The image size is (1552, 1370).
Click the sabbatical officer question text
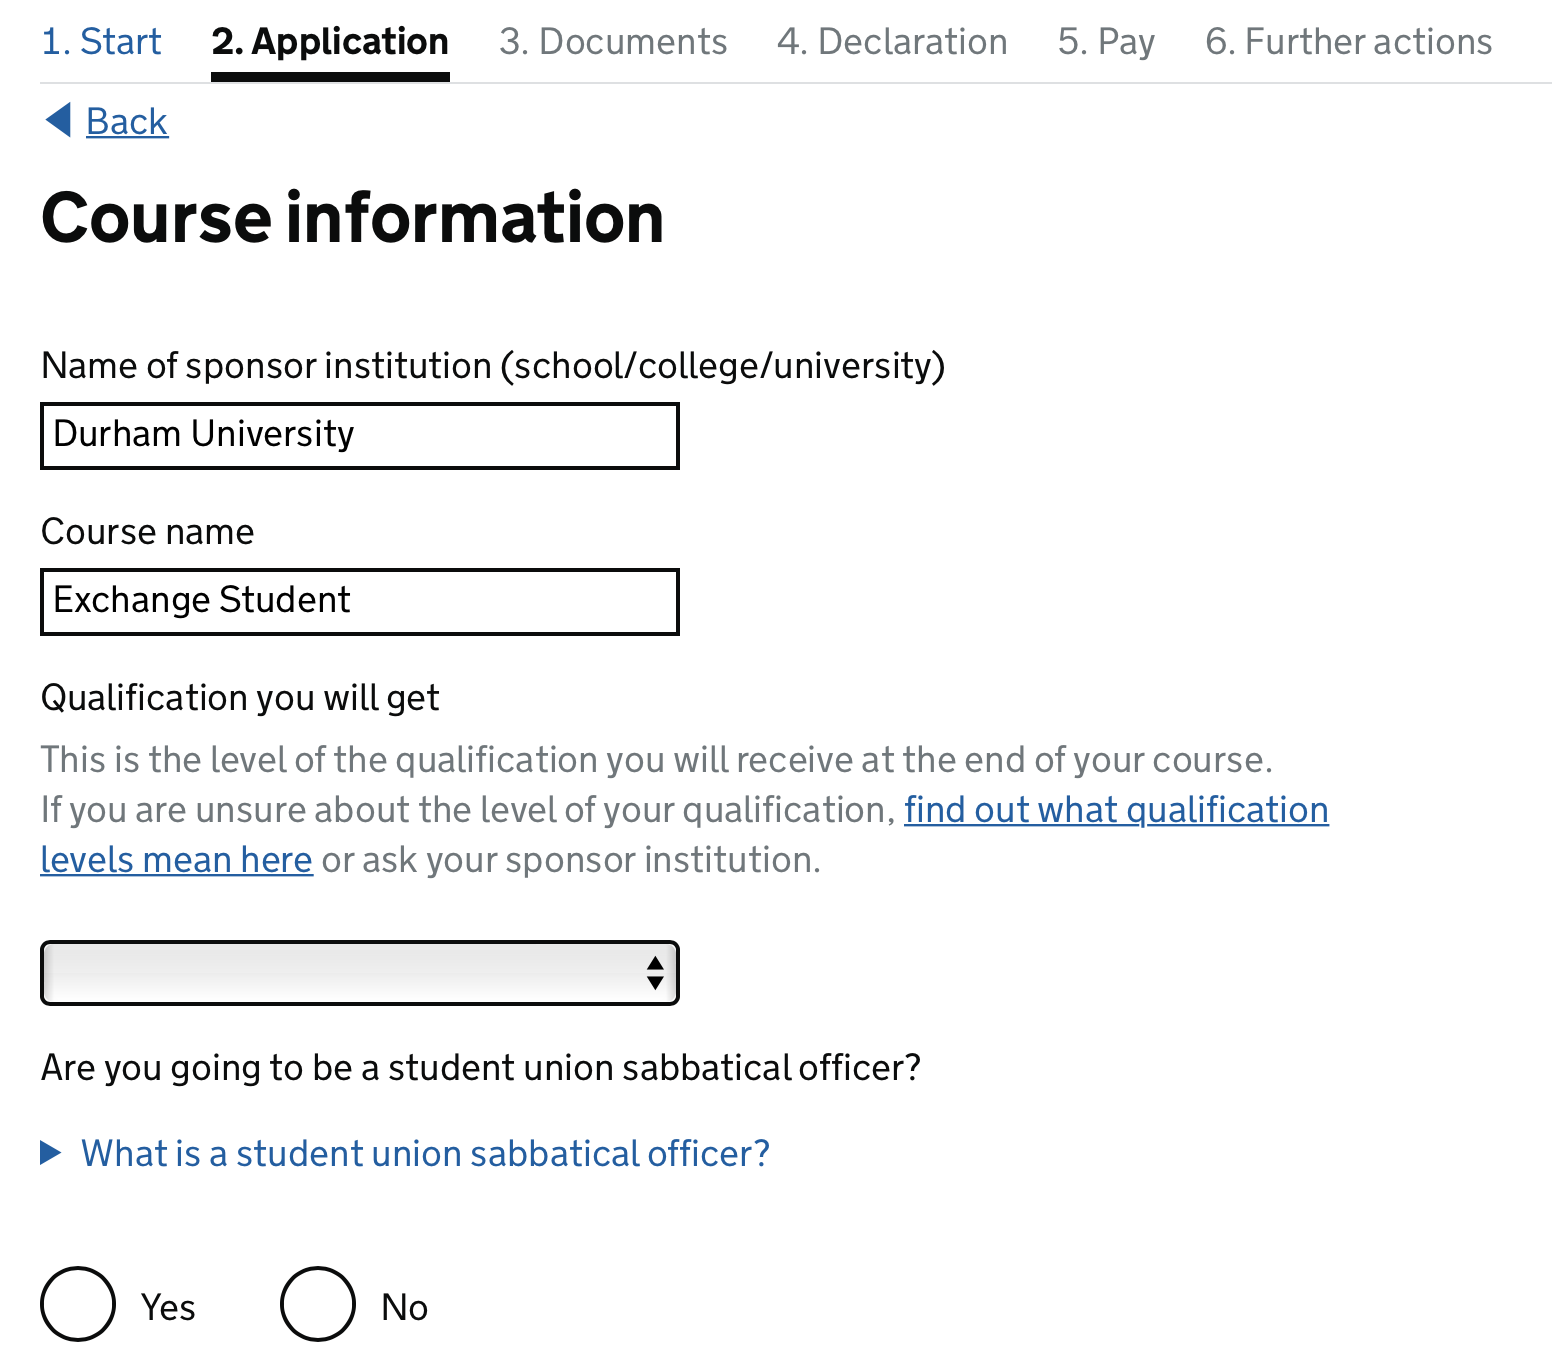[x=480, y=1068]
